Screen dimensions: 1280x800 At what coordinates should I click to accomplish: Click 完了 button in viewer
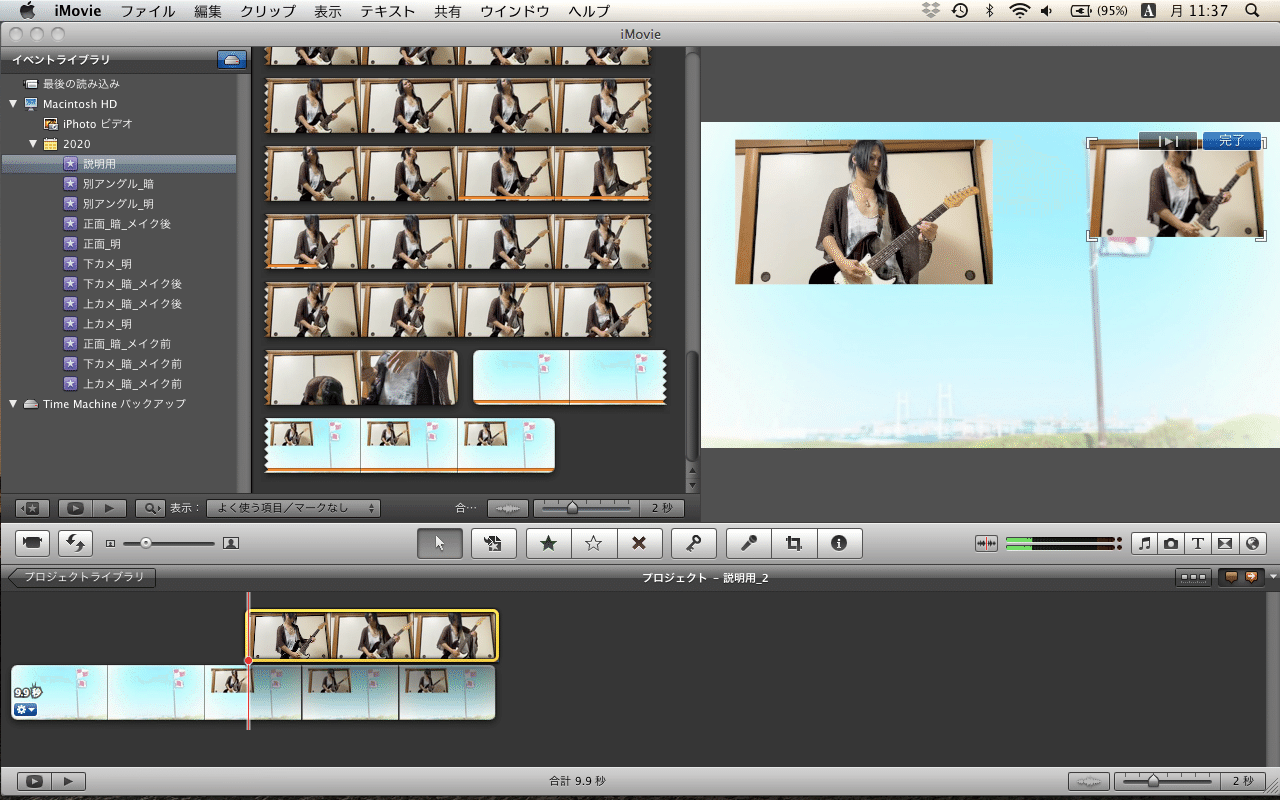[x=1232, y=141]
